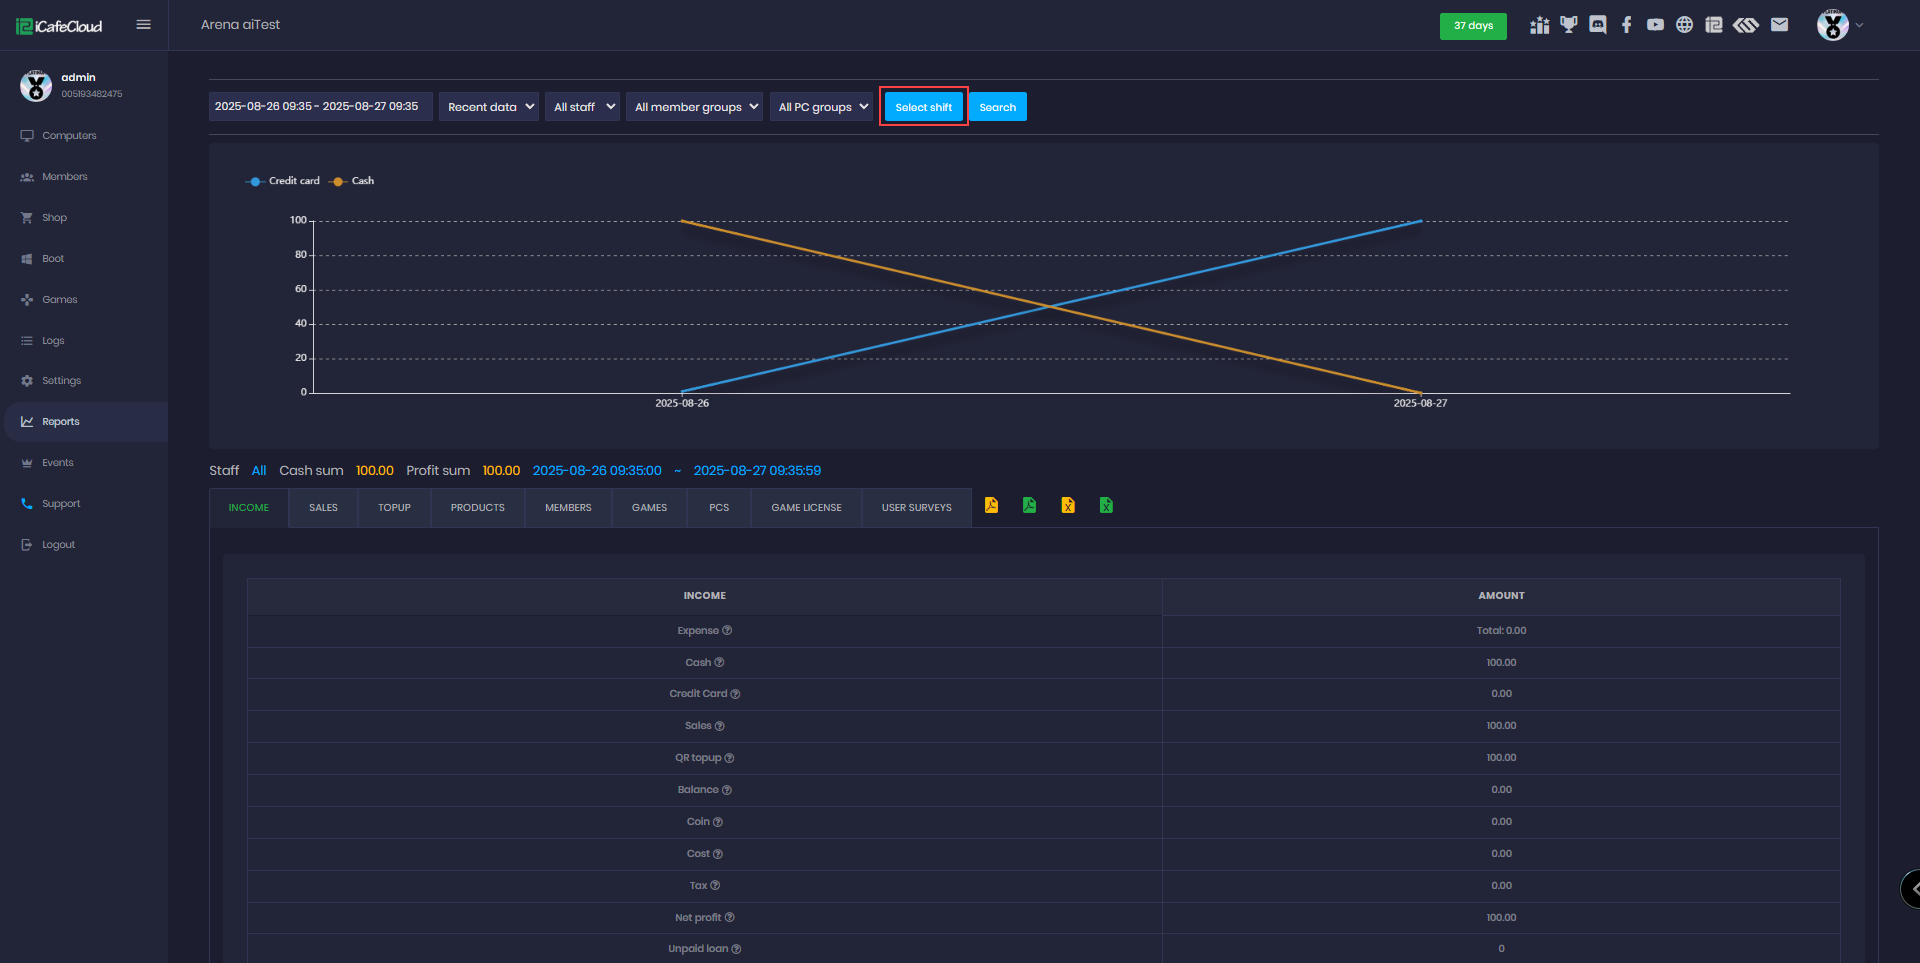Click the date range input field

320,107
